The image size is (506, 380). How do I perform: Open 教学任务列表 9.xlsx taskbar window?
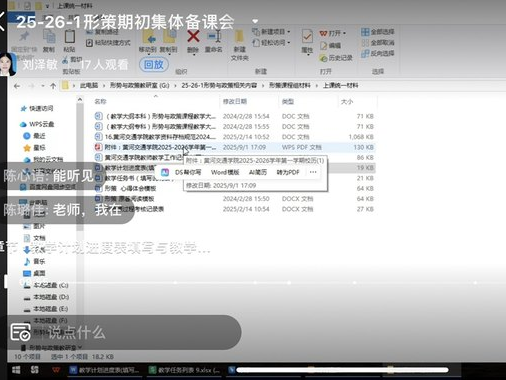pyautogui.click(x=185, y=370)
